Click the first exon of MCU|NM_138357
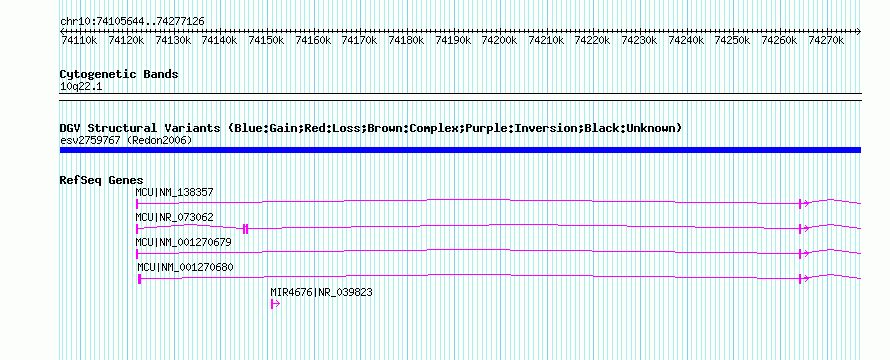The height and width of the screenshot is (360, 890). tap(137, 204)
